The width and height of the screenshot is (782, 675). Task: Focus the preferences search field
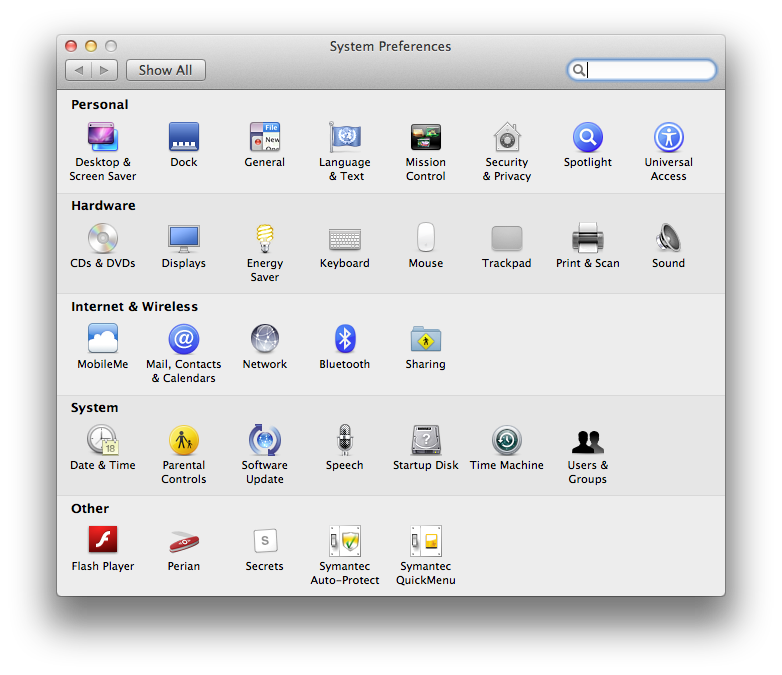(642, 70)
